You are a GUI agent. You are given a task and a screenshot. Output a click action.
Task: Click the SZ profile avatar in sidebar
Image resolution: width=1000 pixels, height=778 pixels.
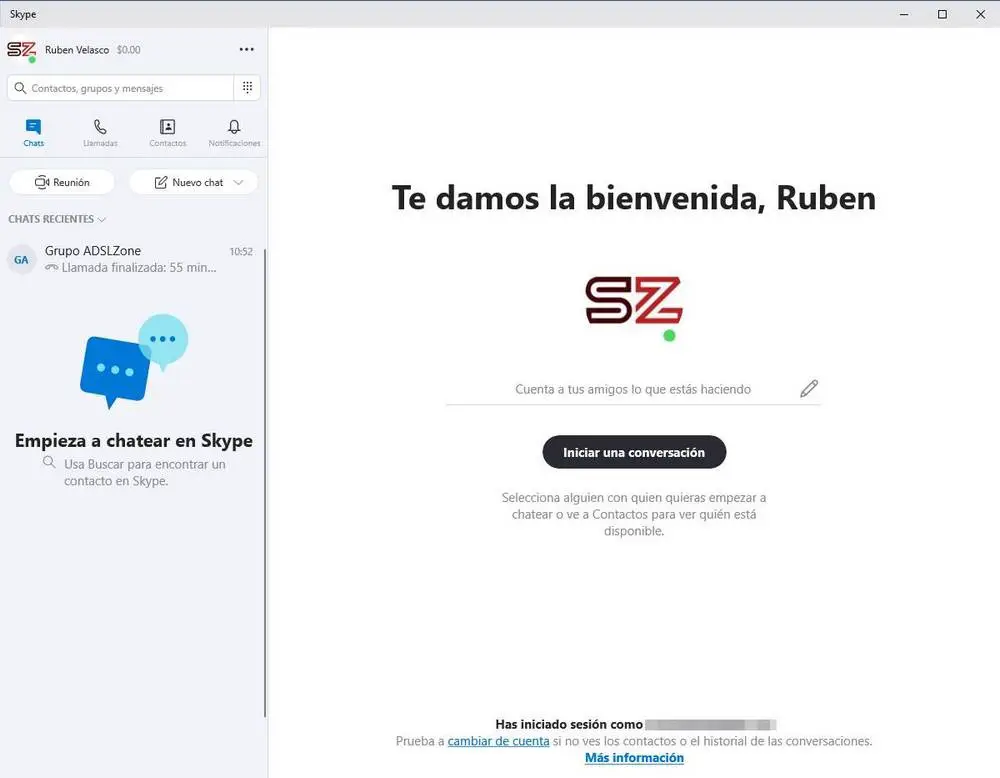pos(21,50)
